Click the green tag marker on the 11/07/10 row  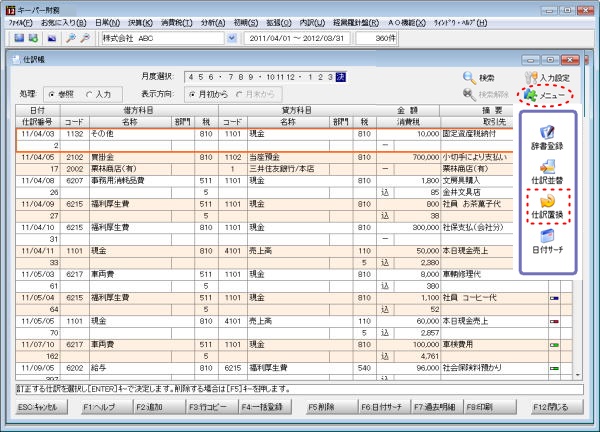[554, 345]
